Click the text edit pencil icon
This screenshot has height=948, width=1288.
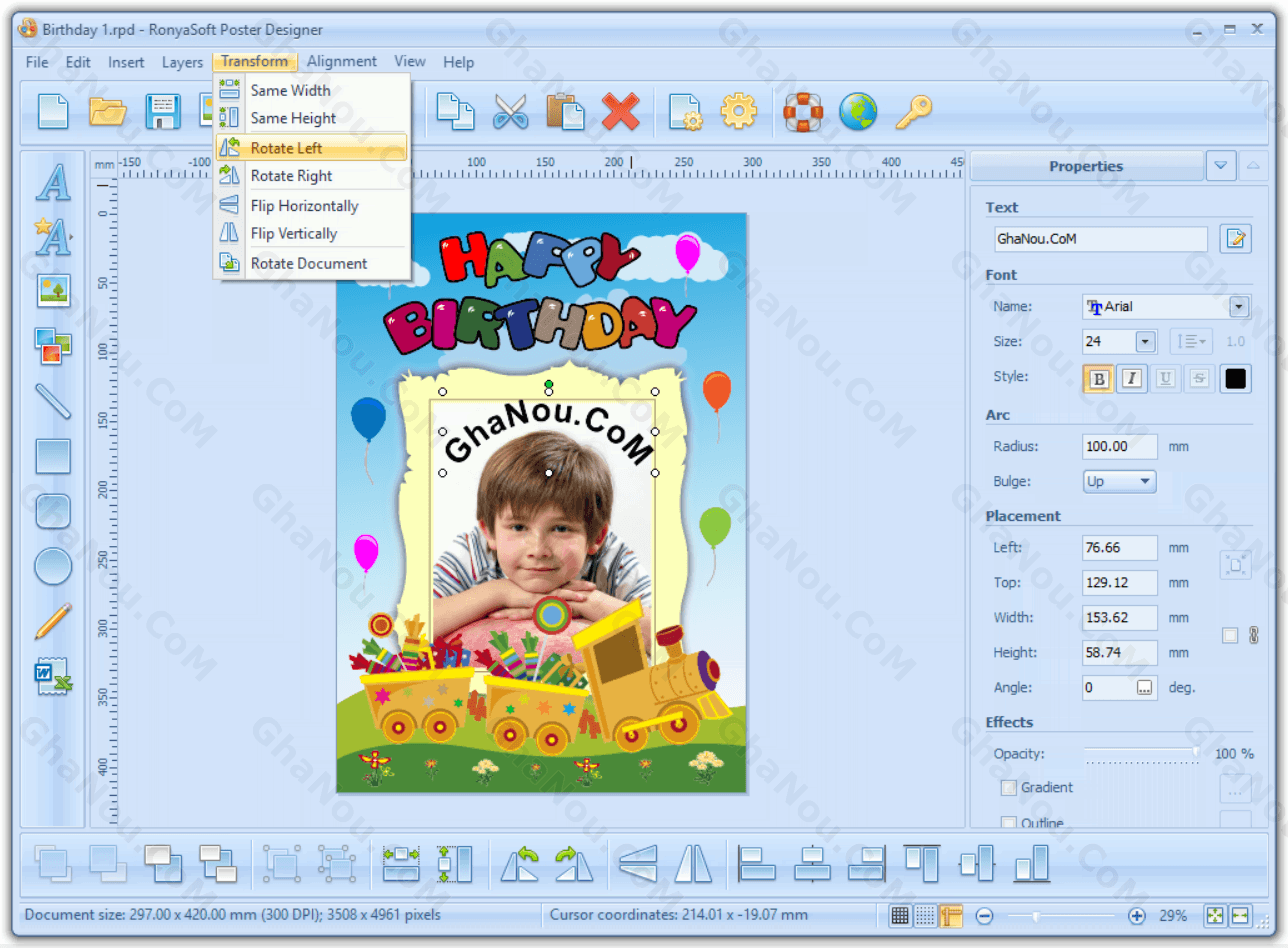pyautogui.click(x=1236, y=239)
